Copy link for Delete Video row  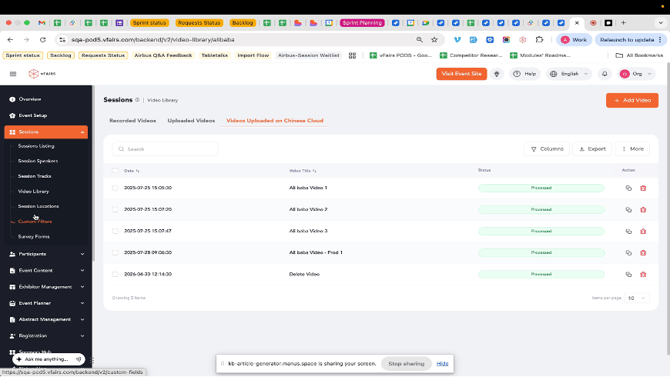(x=629, y=274)
